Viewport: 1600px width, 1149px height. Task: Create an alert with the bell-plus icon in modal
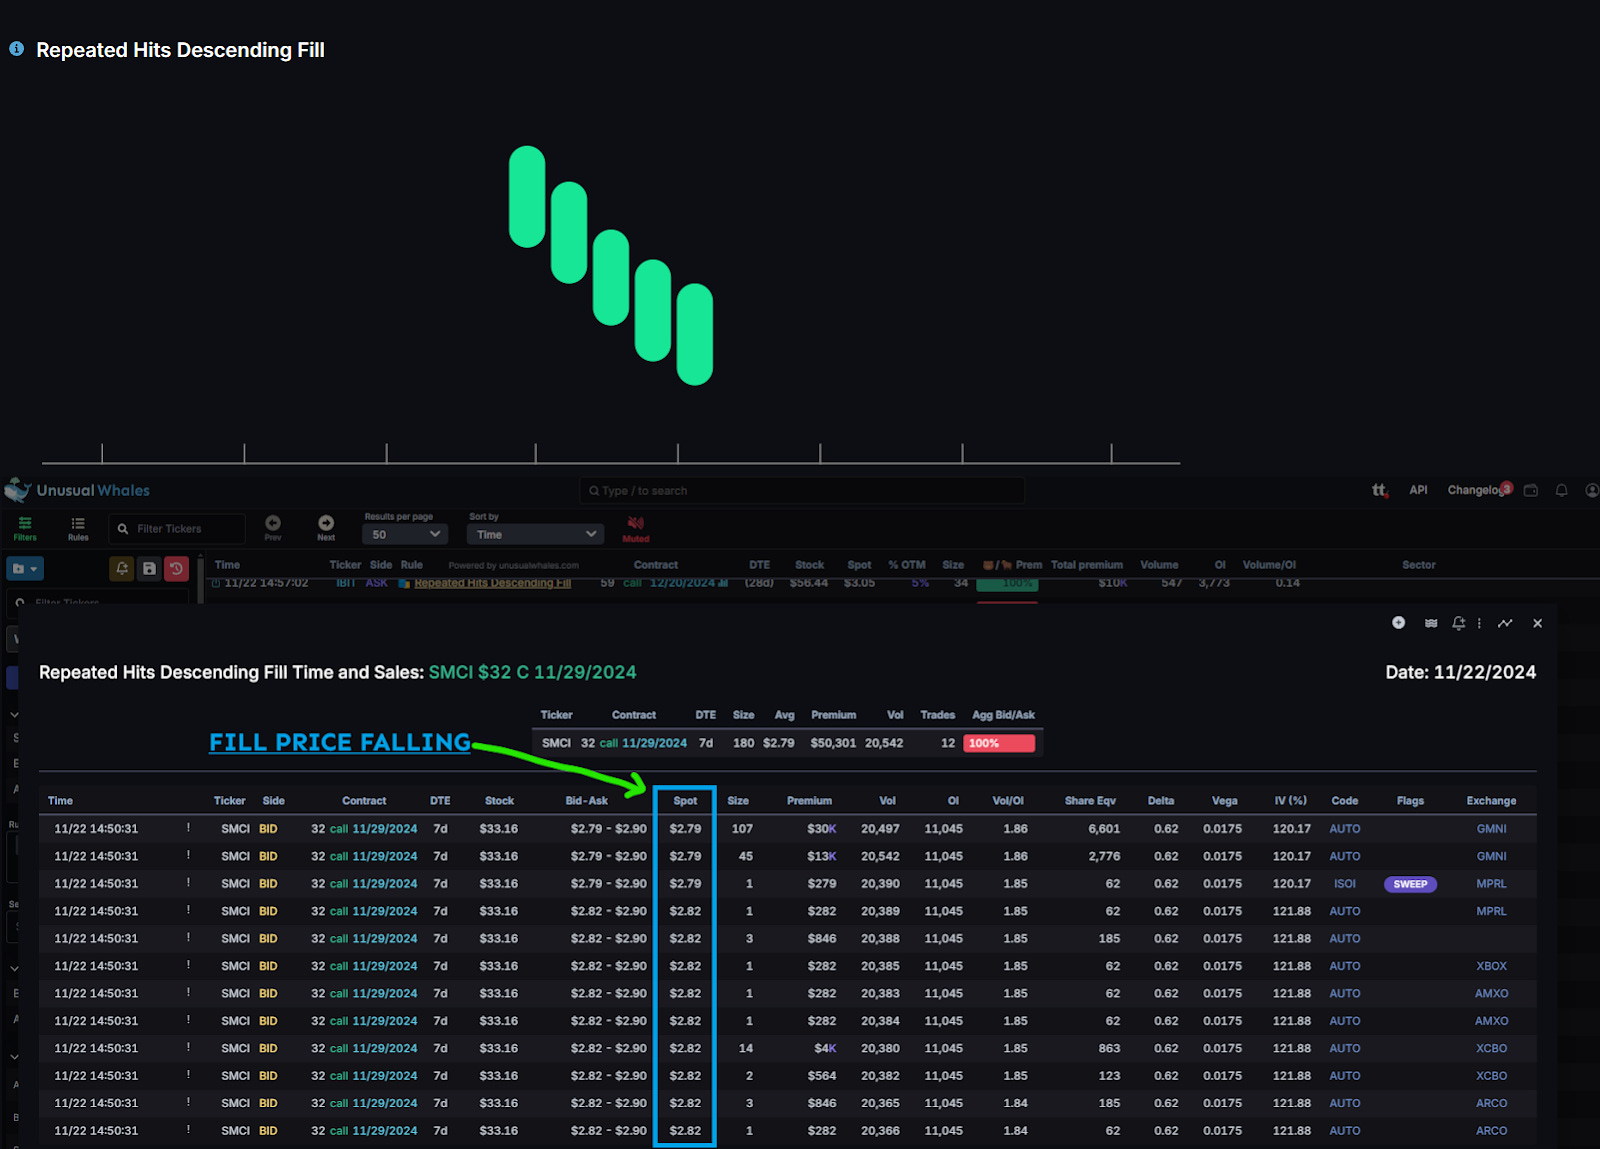pos(1458,622)
